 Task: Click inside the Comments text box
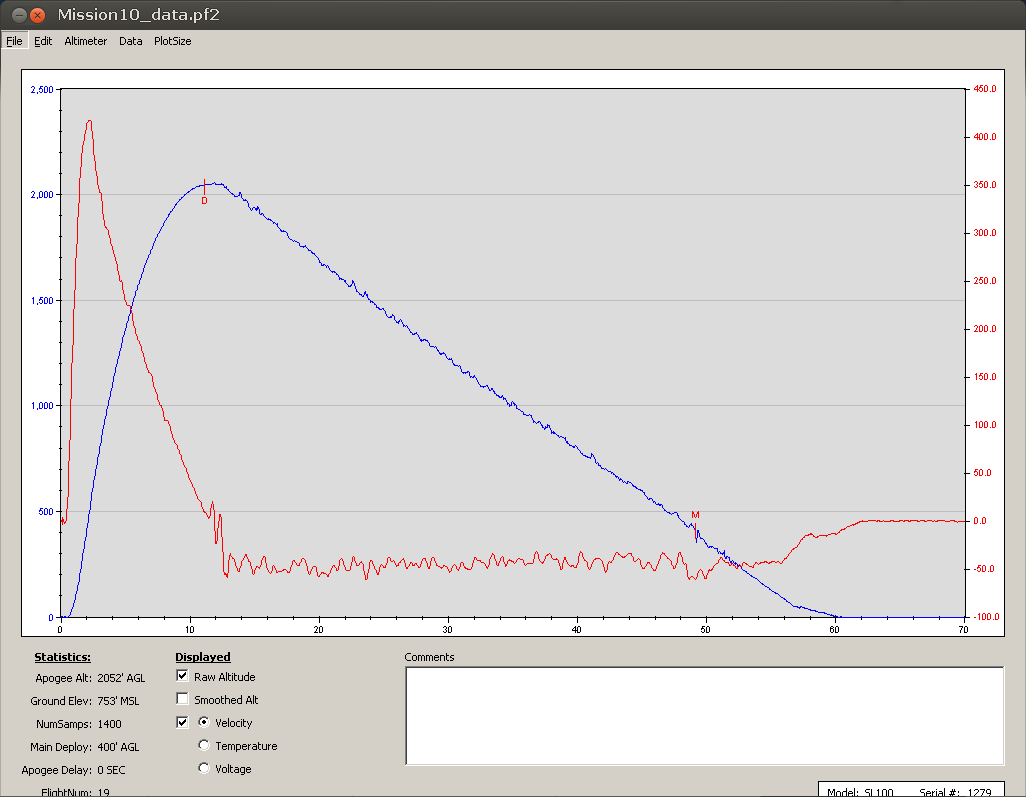705,715
